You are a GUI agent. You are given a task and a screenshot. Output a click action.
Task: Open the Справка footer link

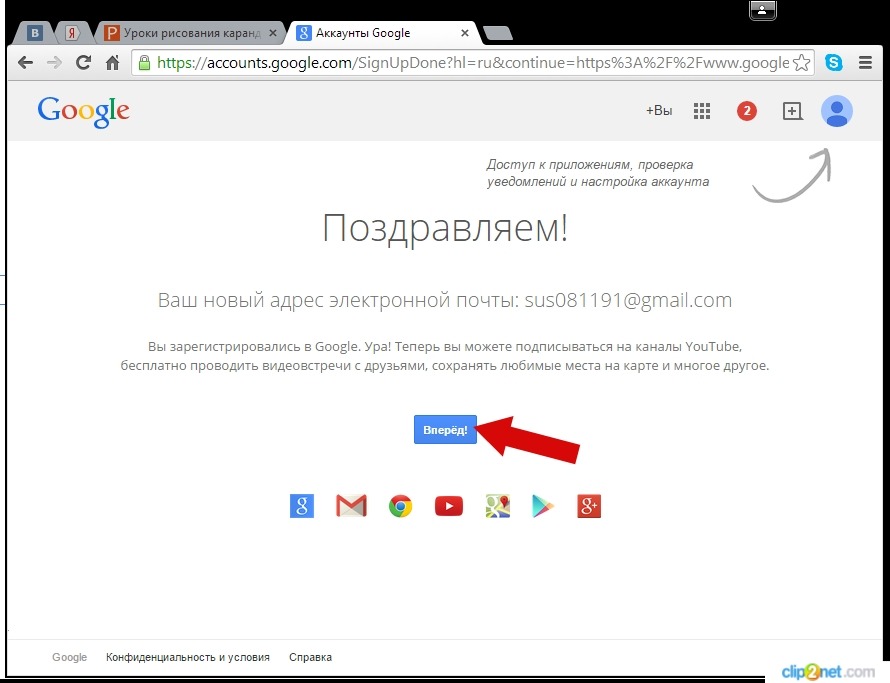pos(310,657)
